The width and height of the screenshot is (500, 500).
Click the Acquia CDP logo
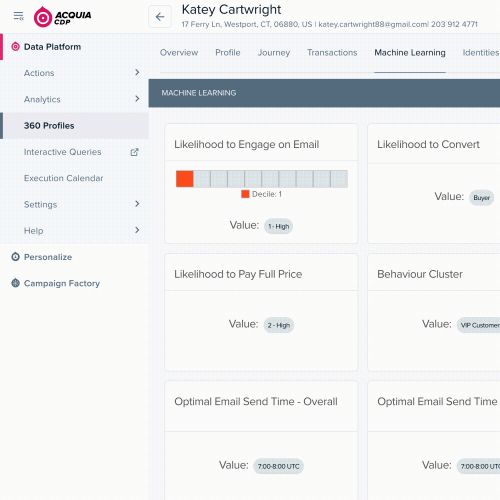(x=62, y=17)
